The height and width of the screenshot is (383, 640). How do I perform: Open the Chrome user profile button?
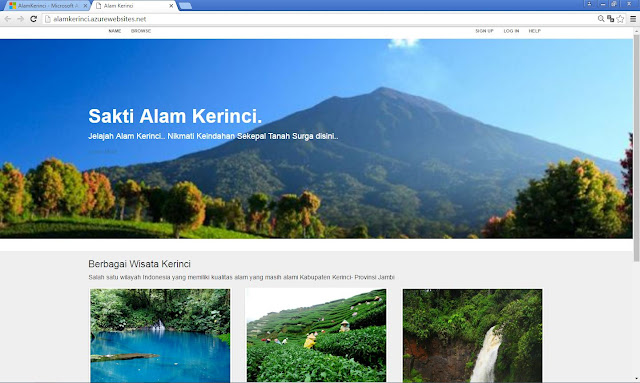589,4
